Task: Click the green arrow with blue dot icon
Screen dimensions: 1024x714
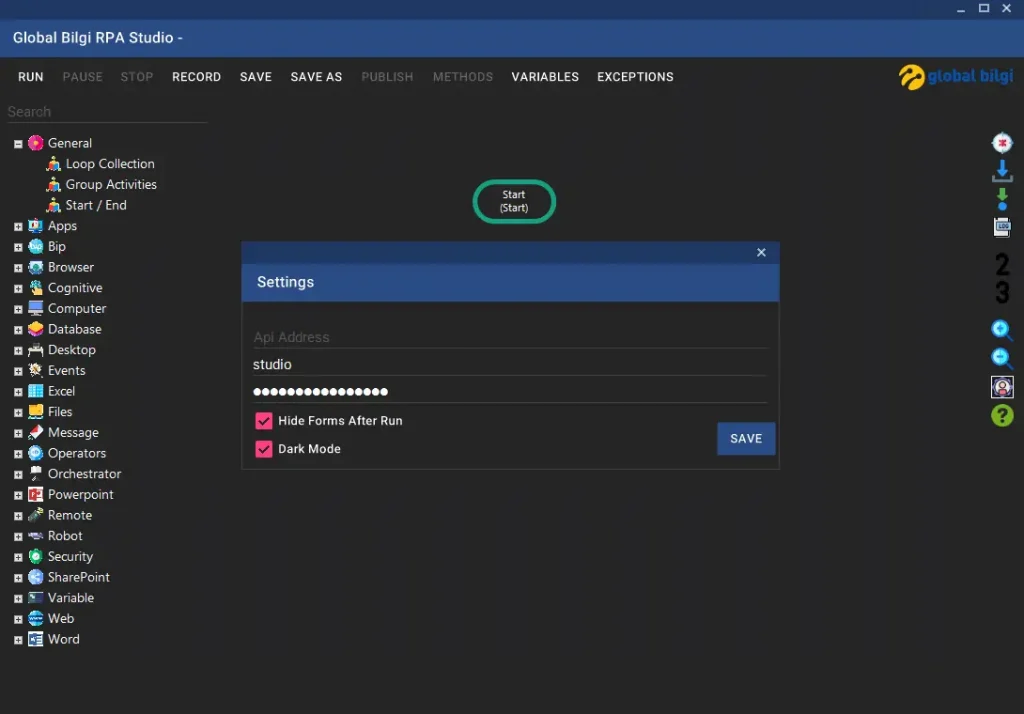Action: 1002,199
